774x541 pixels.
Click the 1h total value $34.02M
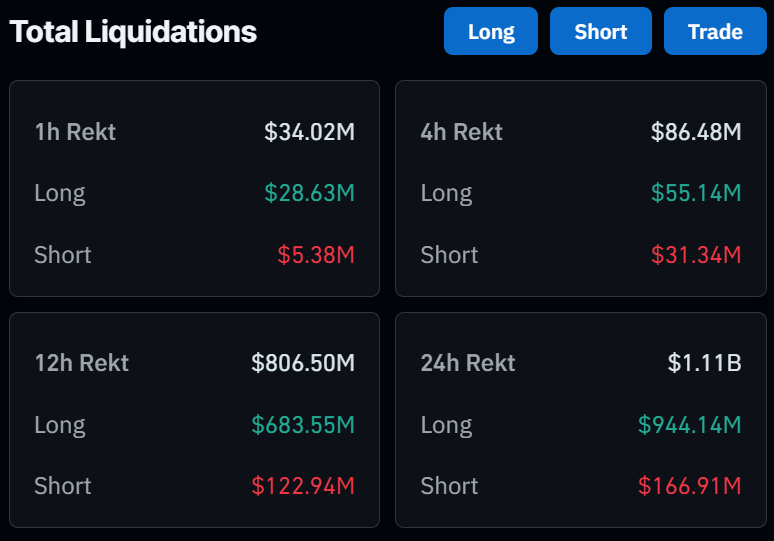pos(310,132)
